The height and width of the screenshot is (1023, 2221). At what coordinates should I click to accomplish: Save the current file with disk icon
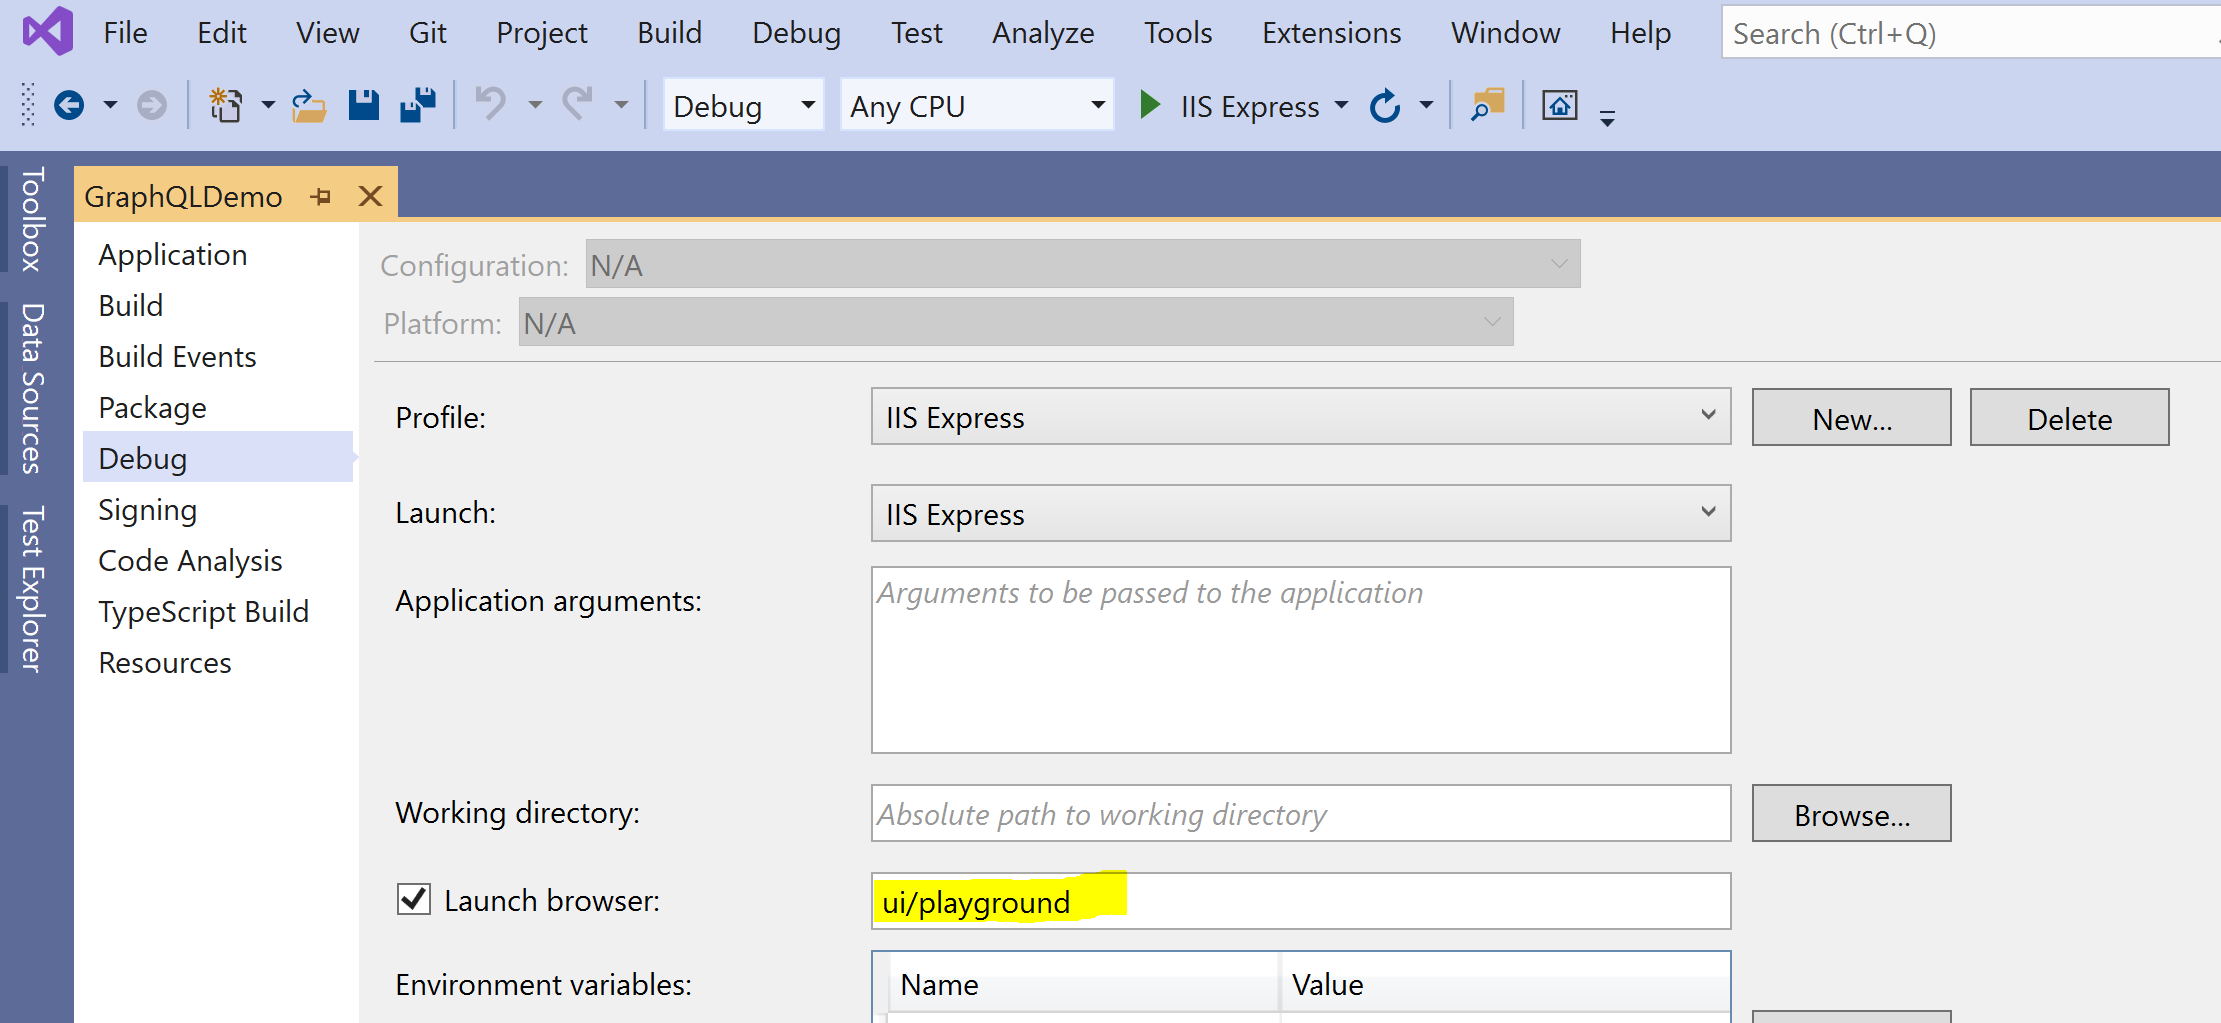pyautogui.click(x=363, y=105)
